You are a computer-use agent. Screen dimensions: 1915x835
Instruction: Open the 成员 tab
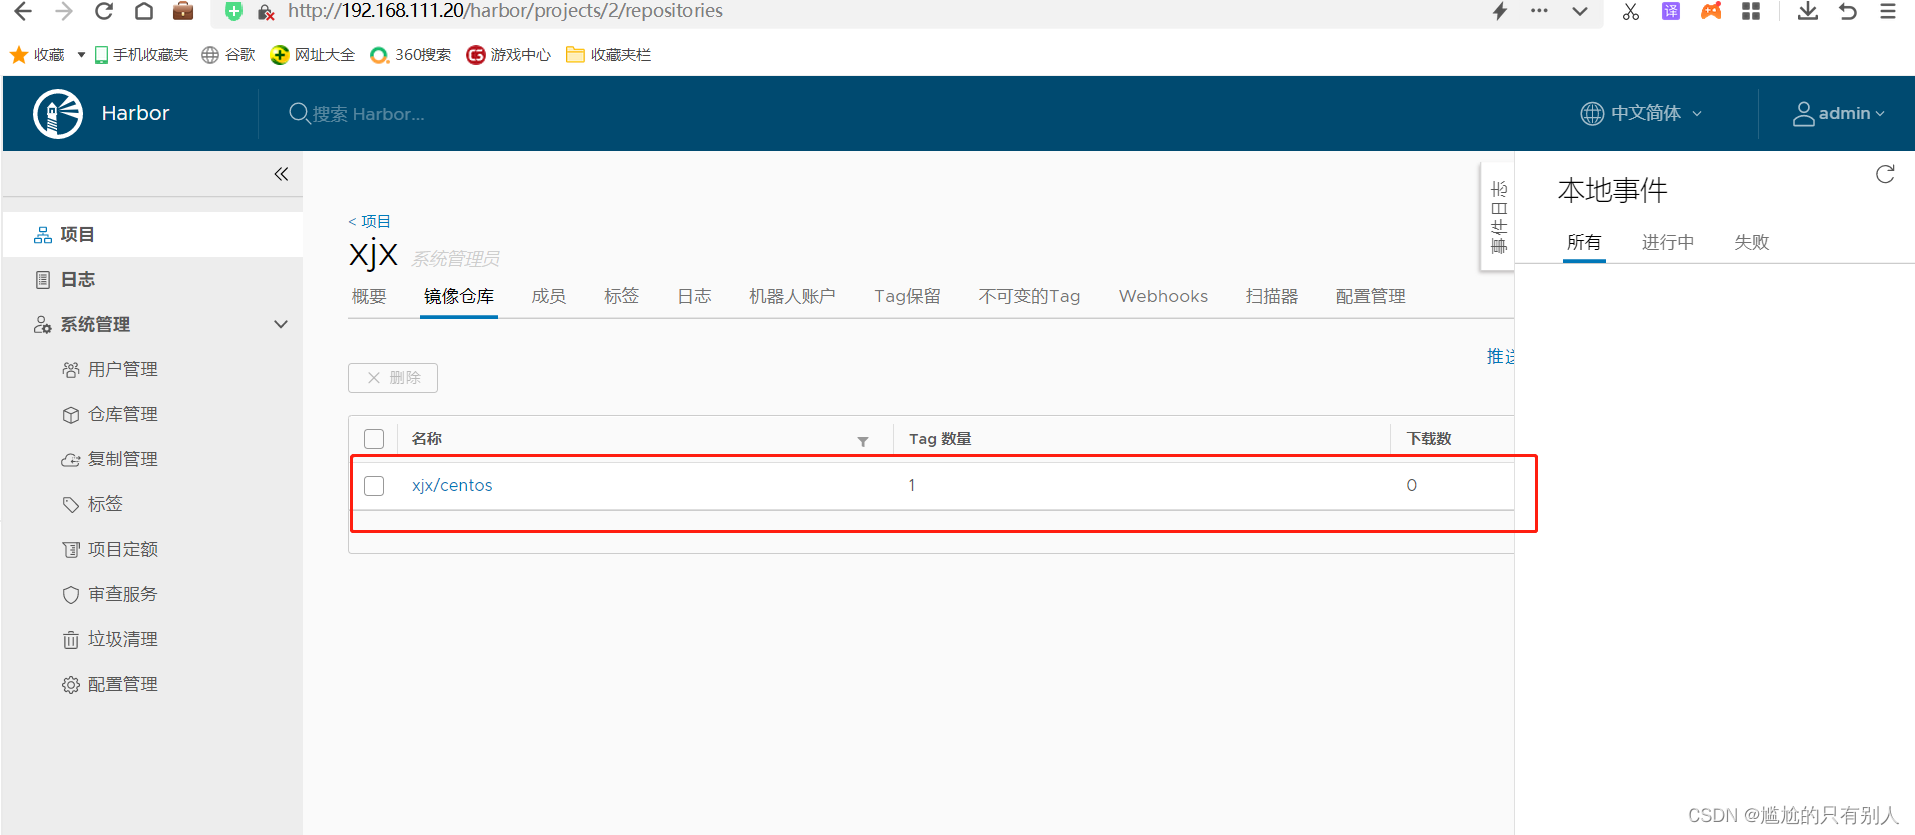click(x=548, y=296)
